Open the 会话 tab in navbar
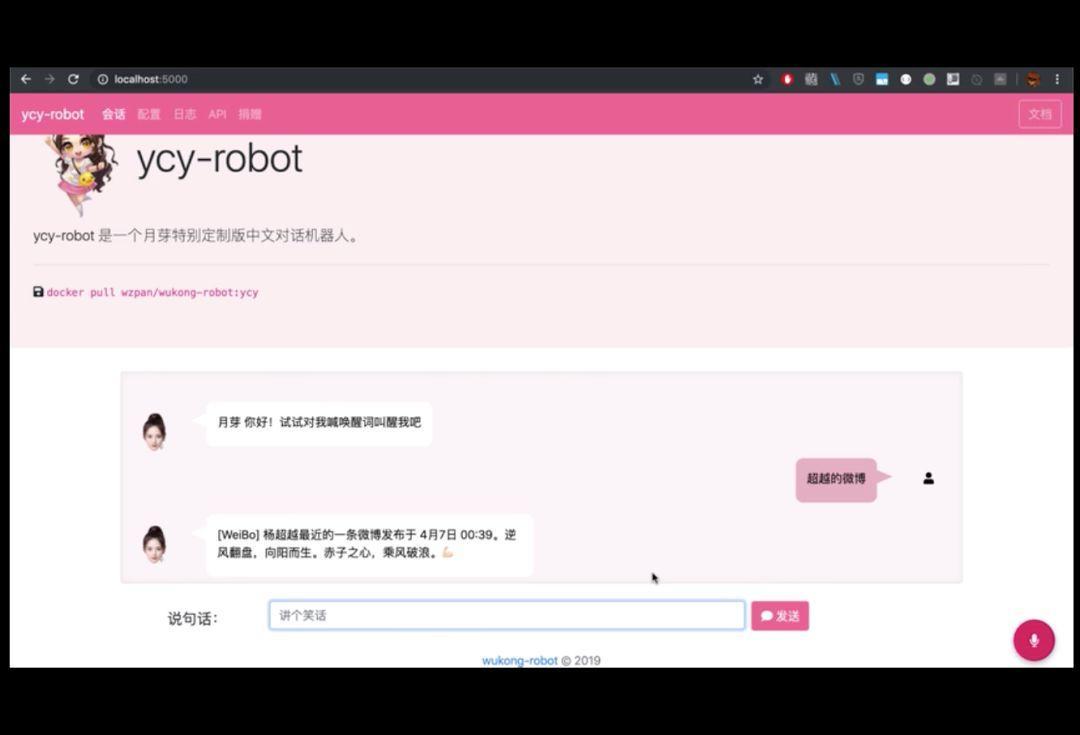 coord(114,114)
